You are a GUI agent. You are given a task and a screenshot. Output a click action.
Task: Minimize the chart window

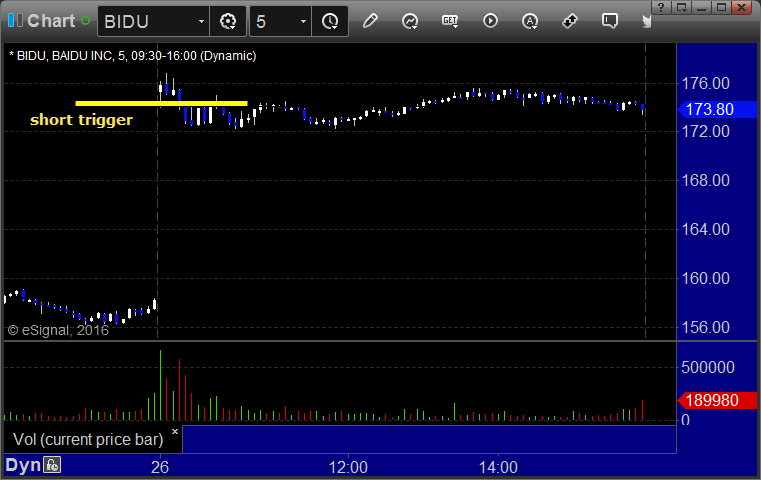pyautogui.click(x=701, y=7)
